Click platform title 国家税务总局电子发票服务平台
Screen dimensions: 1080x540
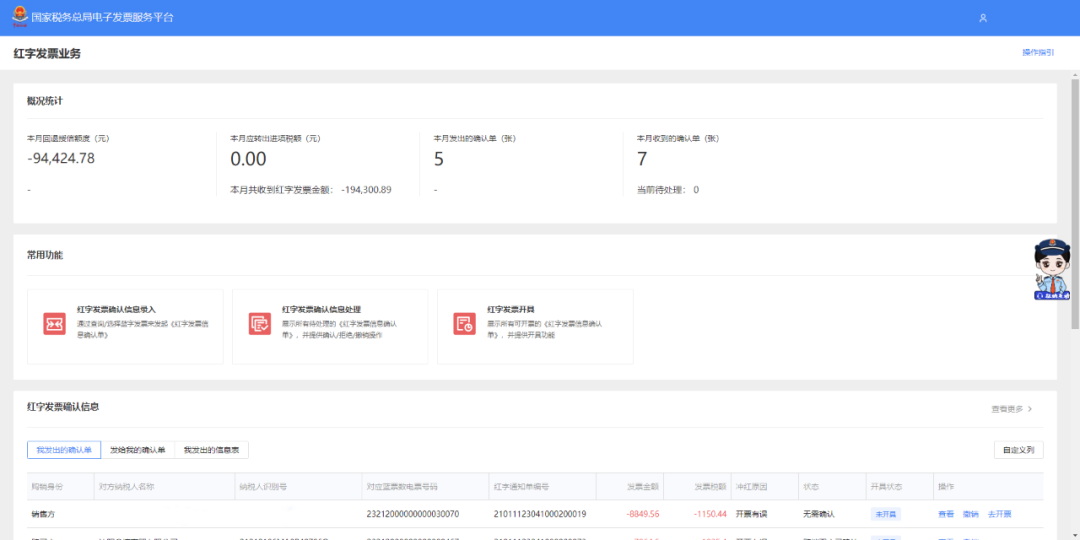point(103,17)
